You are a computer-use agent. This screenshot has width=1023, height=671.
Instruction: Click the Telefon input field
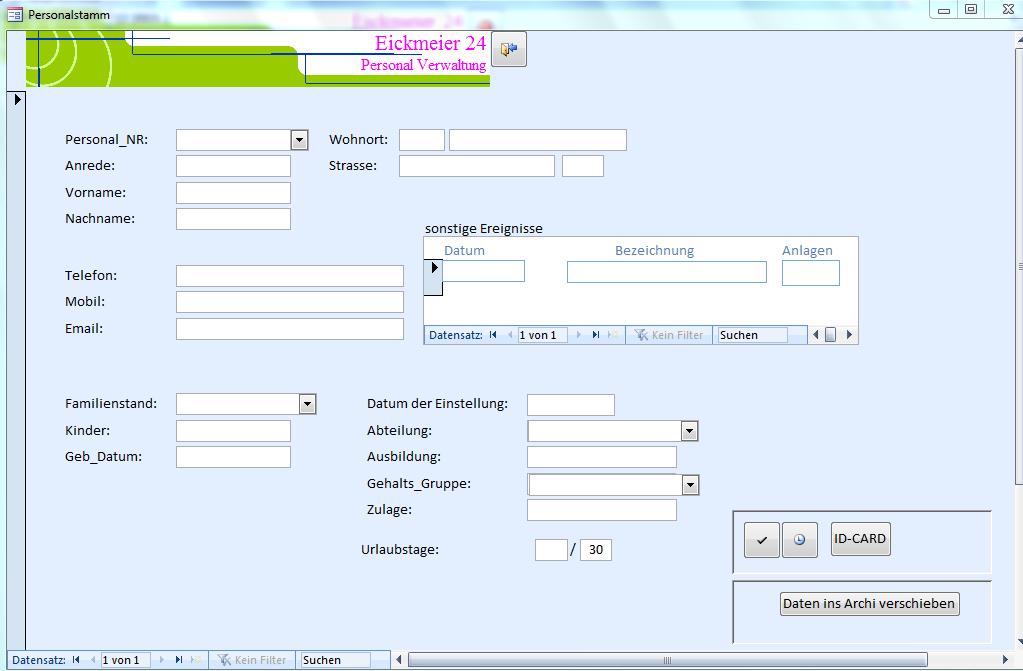(290, 275)
